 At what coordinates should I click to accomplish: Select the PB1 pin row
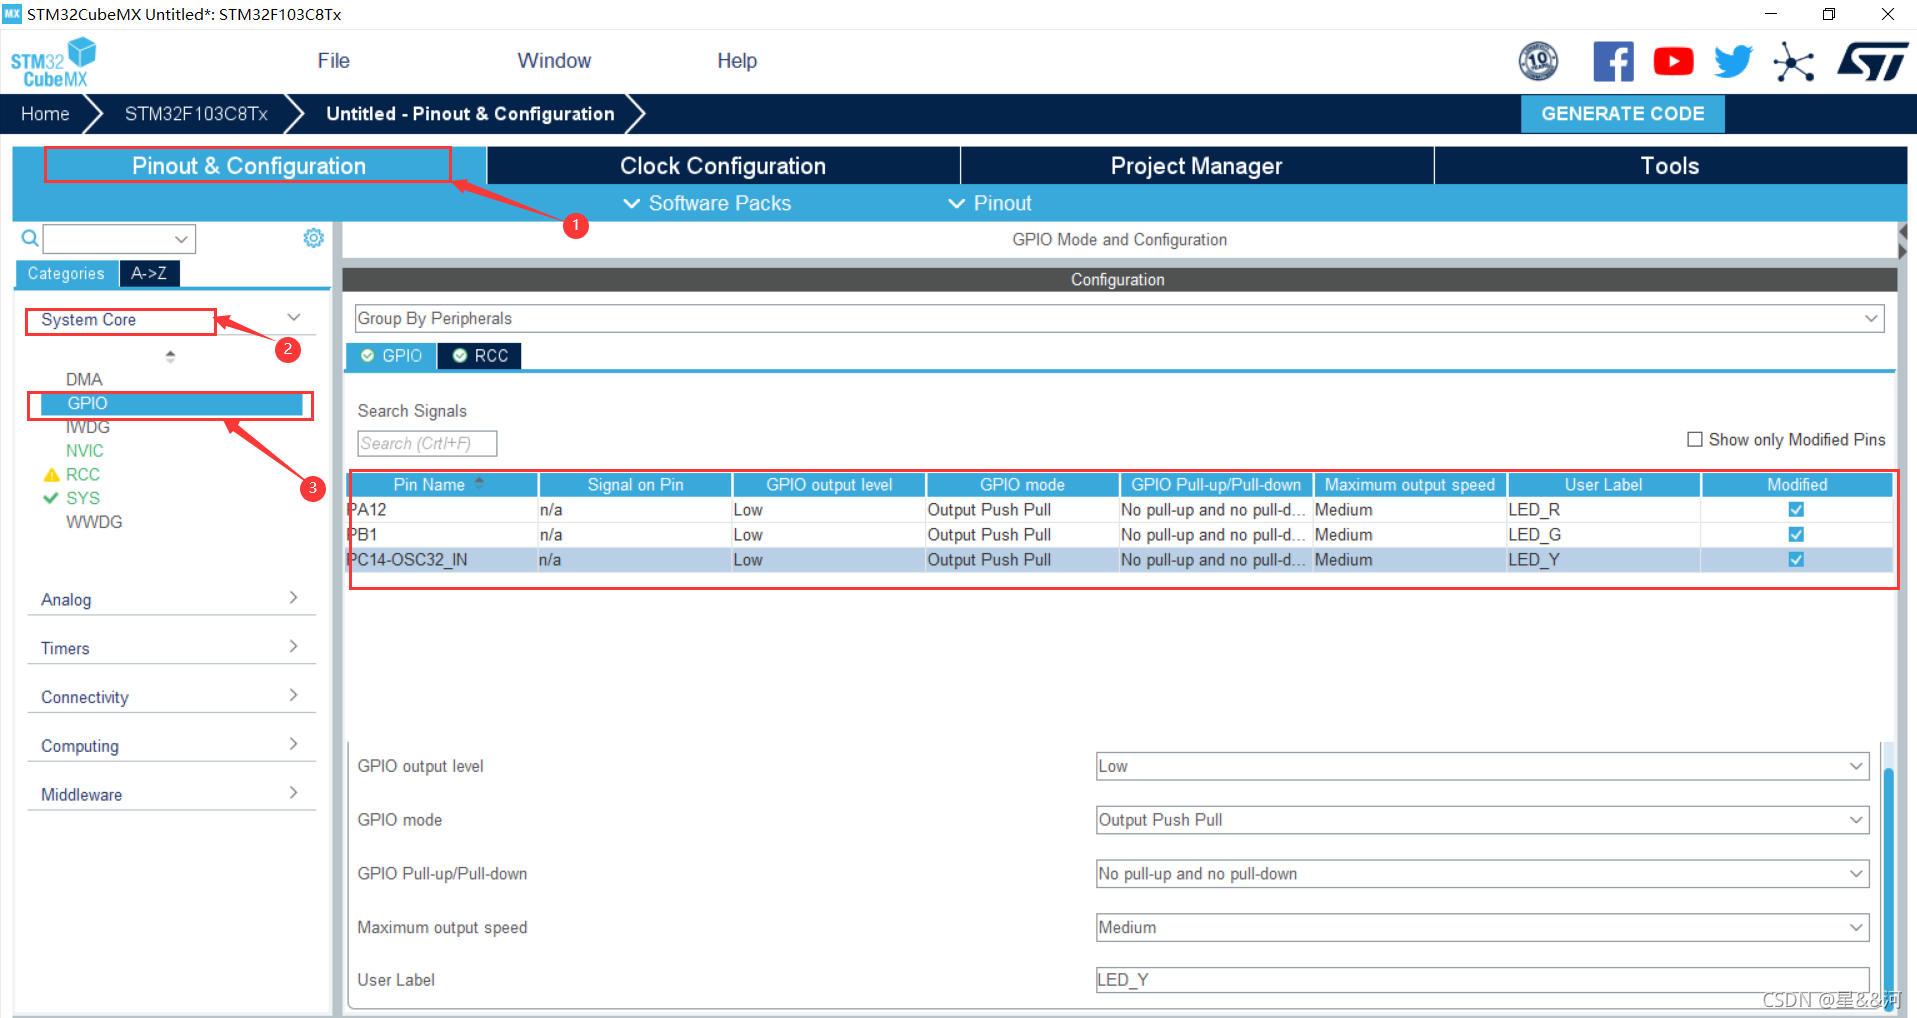(1119, 535)
